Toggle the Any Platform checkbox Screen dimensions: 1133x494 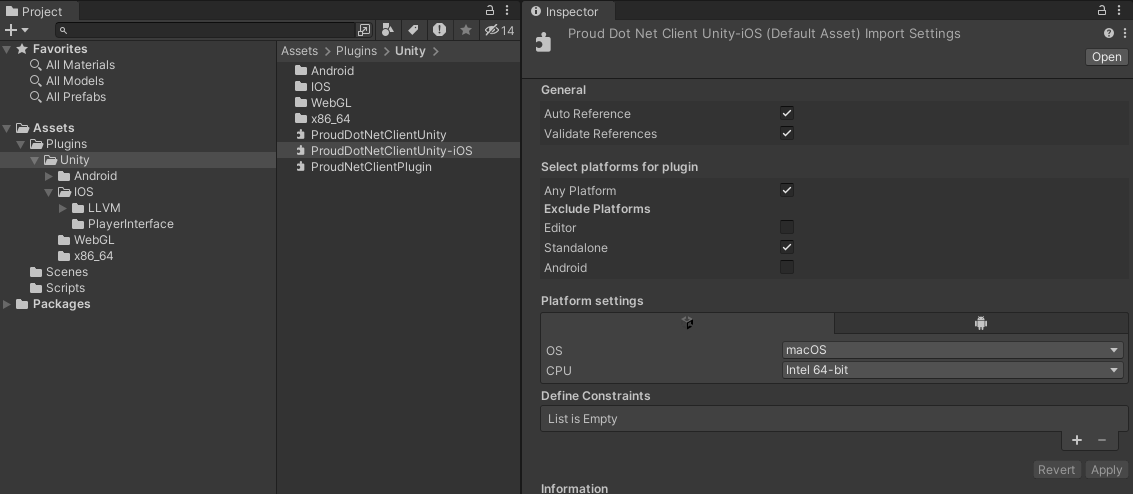coord(787,190)
